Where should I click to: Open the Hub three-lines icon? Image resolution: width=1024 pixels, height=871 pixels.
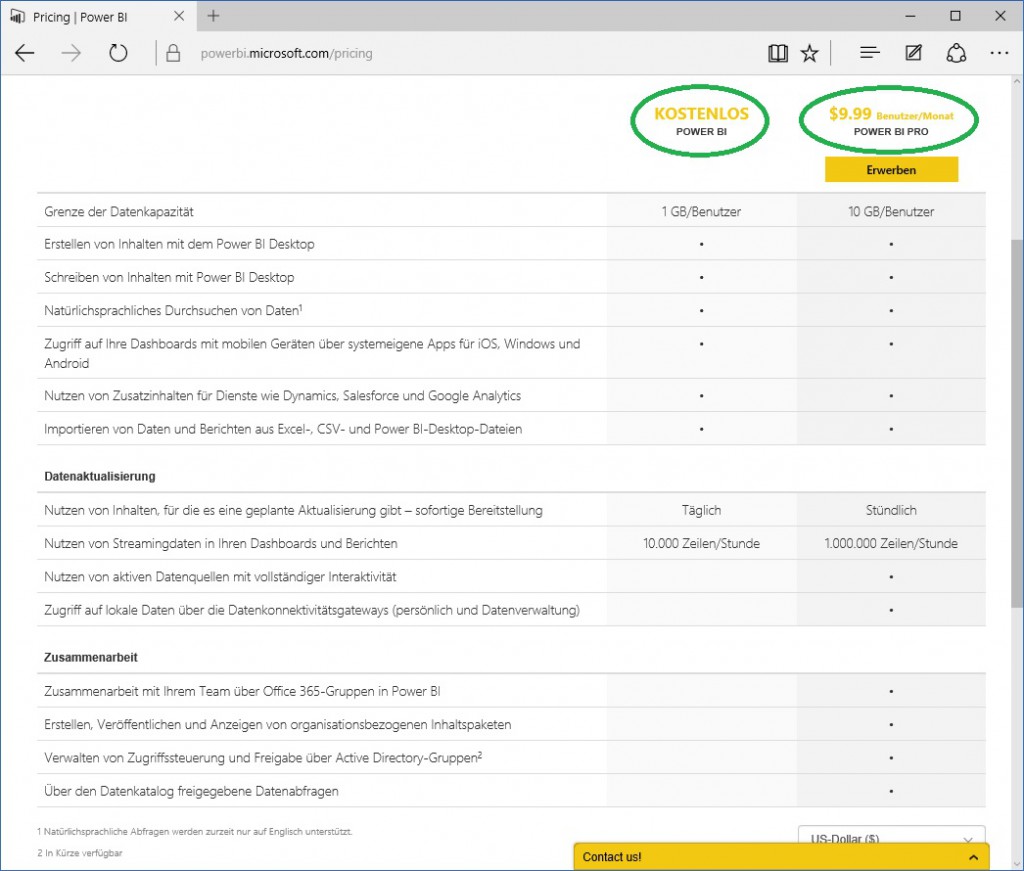870,53
